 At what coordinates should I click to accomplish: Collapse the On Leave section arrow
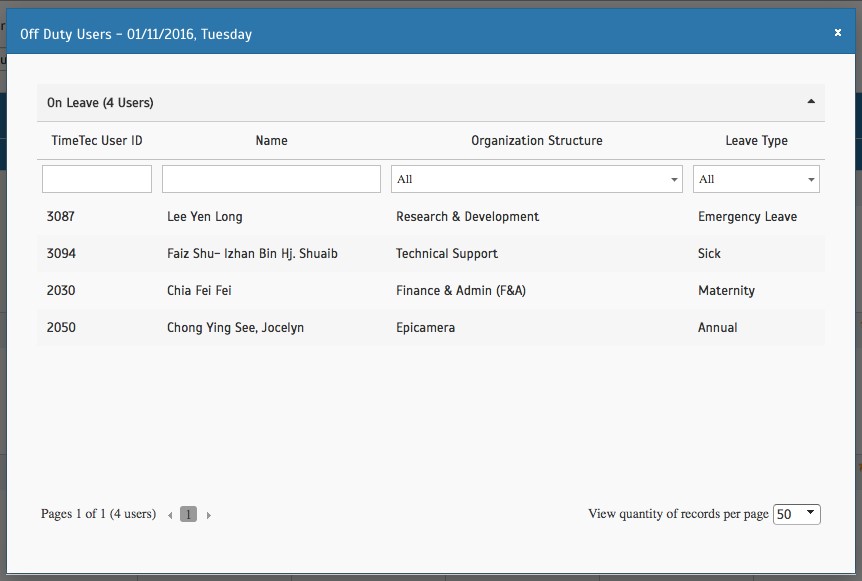(811, 102)
